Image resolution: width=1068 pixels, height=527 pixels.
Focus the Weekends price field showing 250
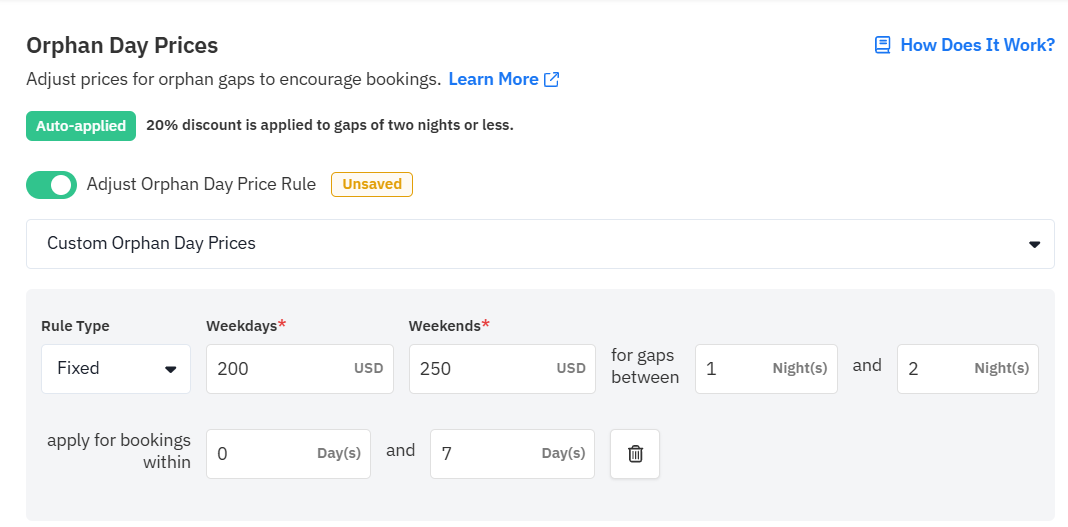point(502,369)
